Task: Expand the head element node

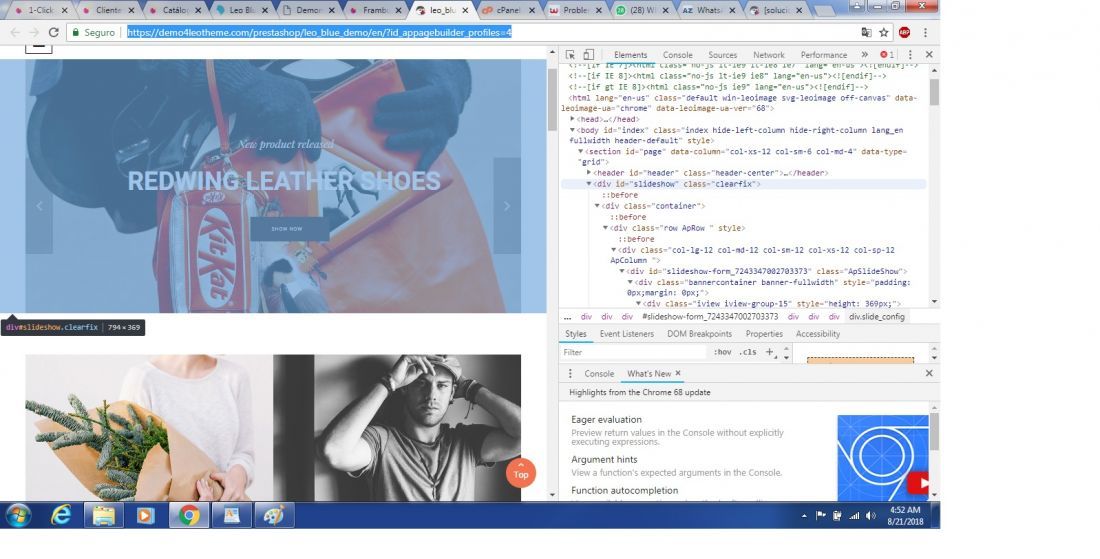Action: click(x=572, y=119)
